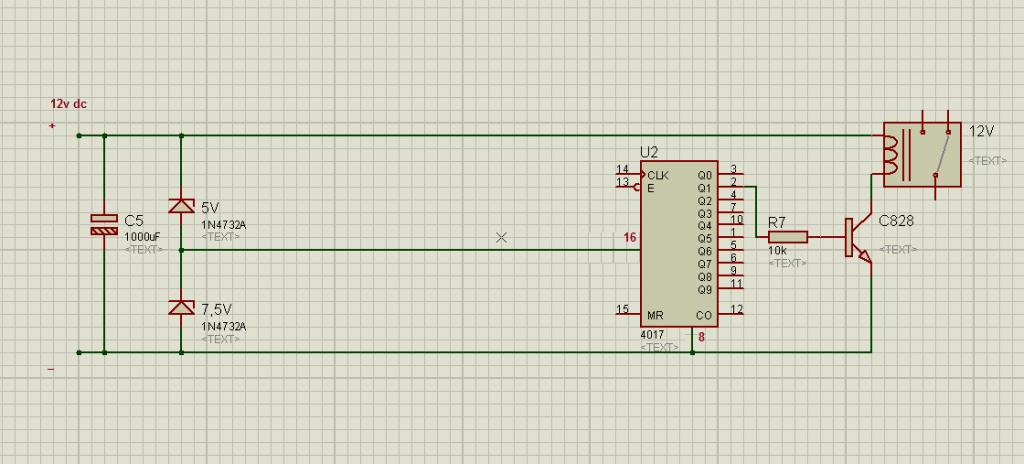
Task: Click the X marker on the pin 16 wire
Action: point(502,238)
